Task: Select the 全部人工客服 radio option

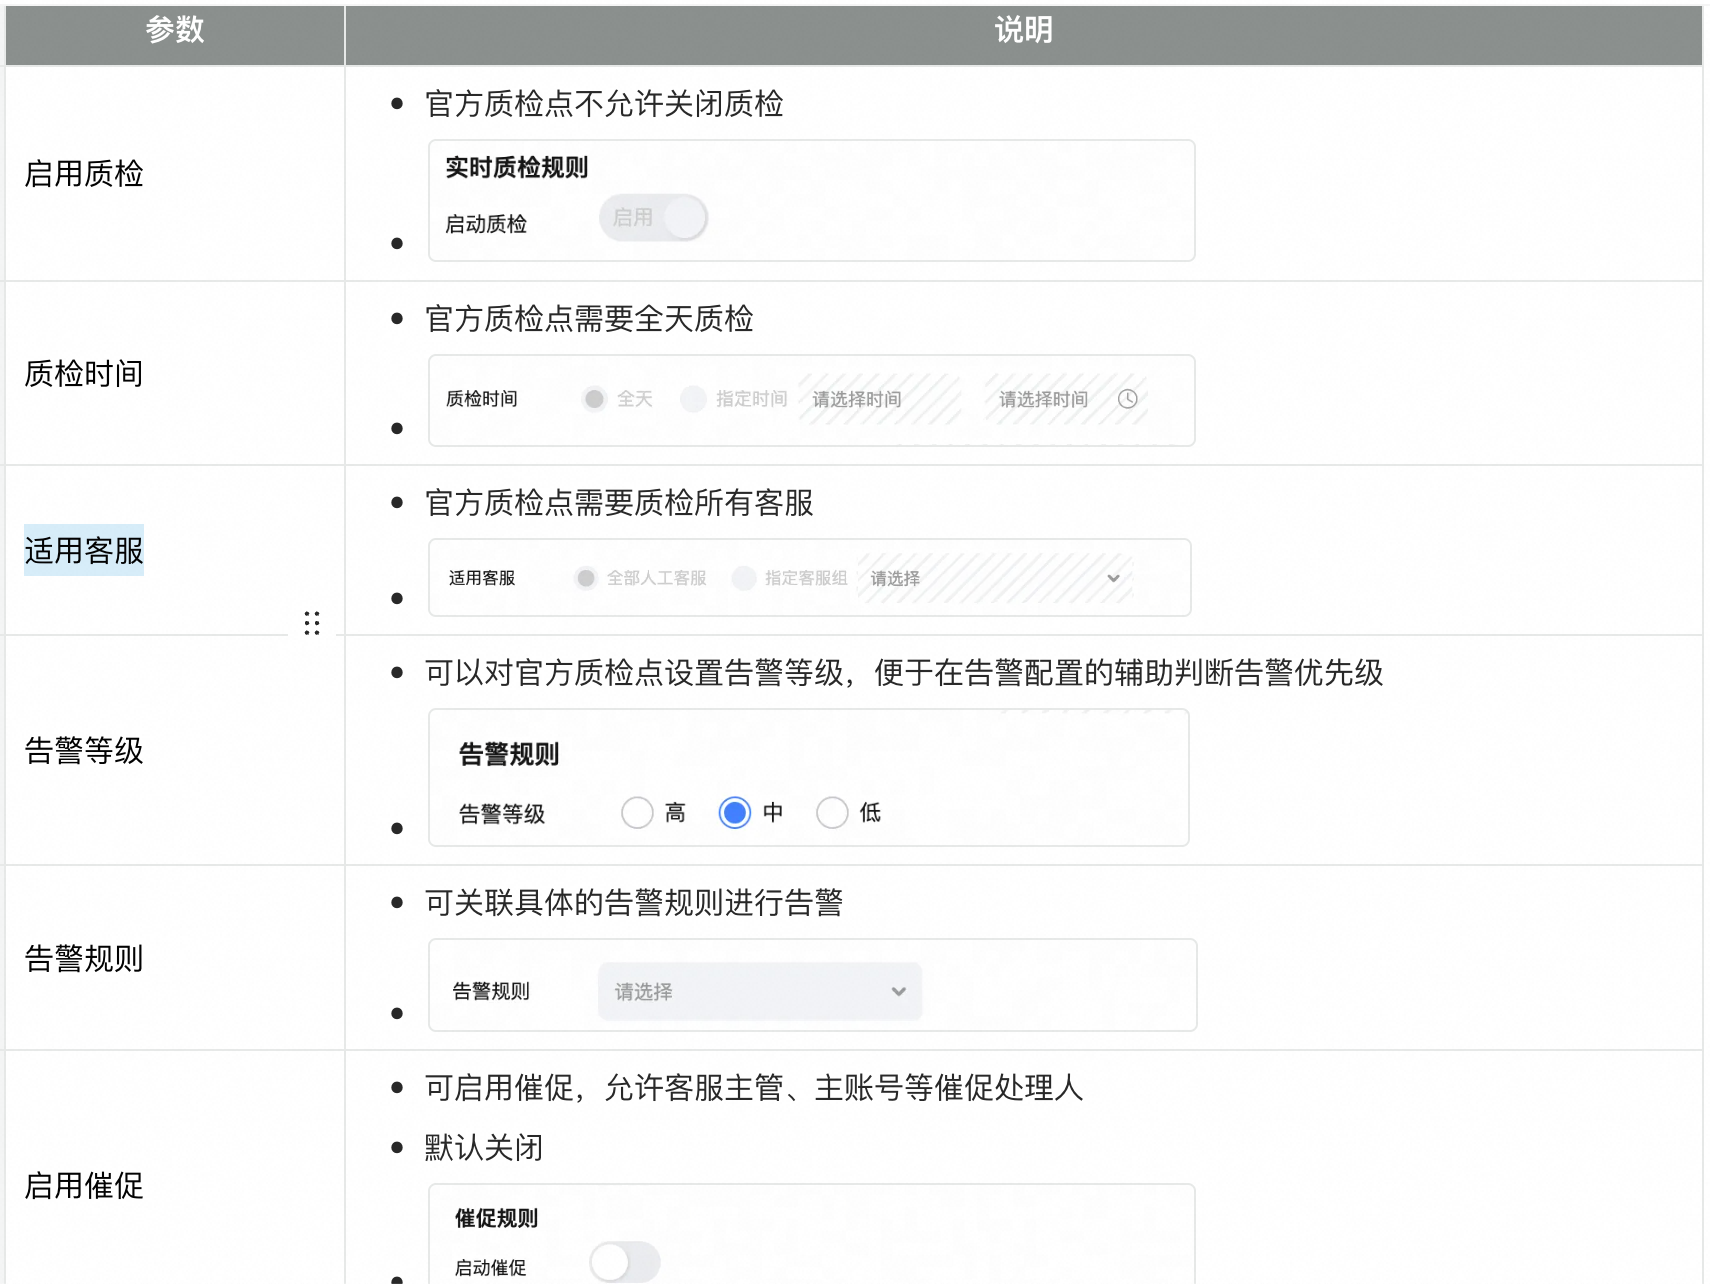Action: click(586, 578)
